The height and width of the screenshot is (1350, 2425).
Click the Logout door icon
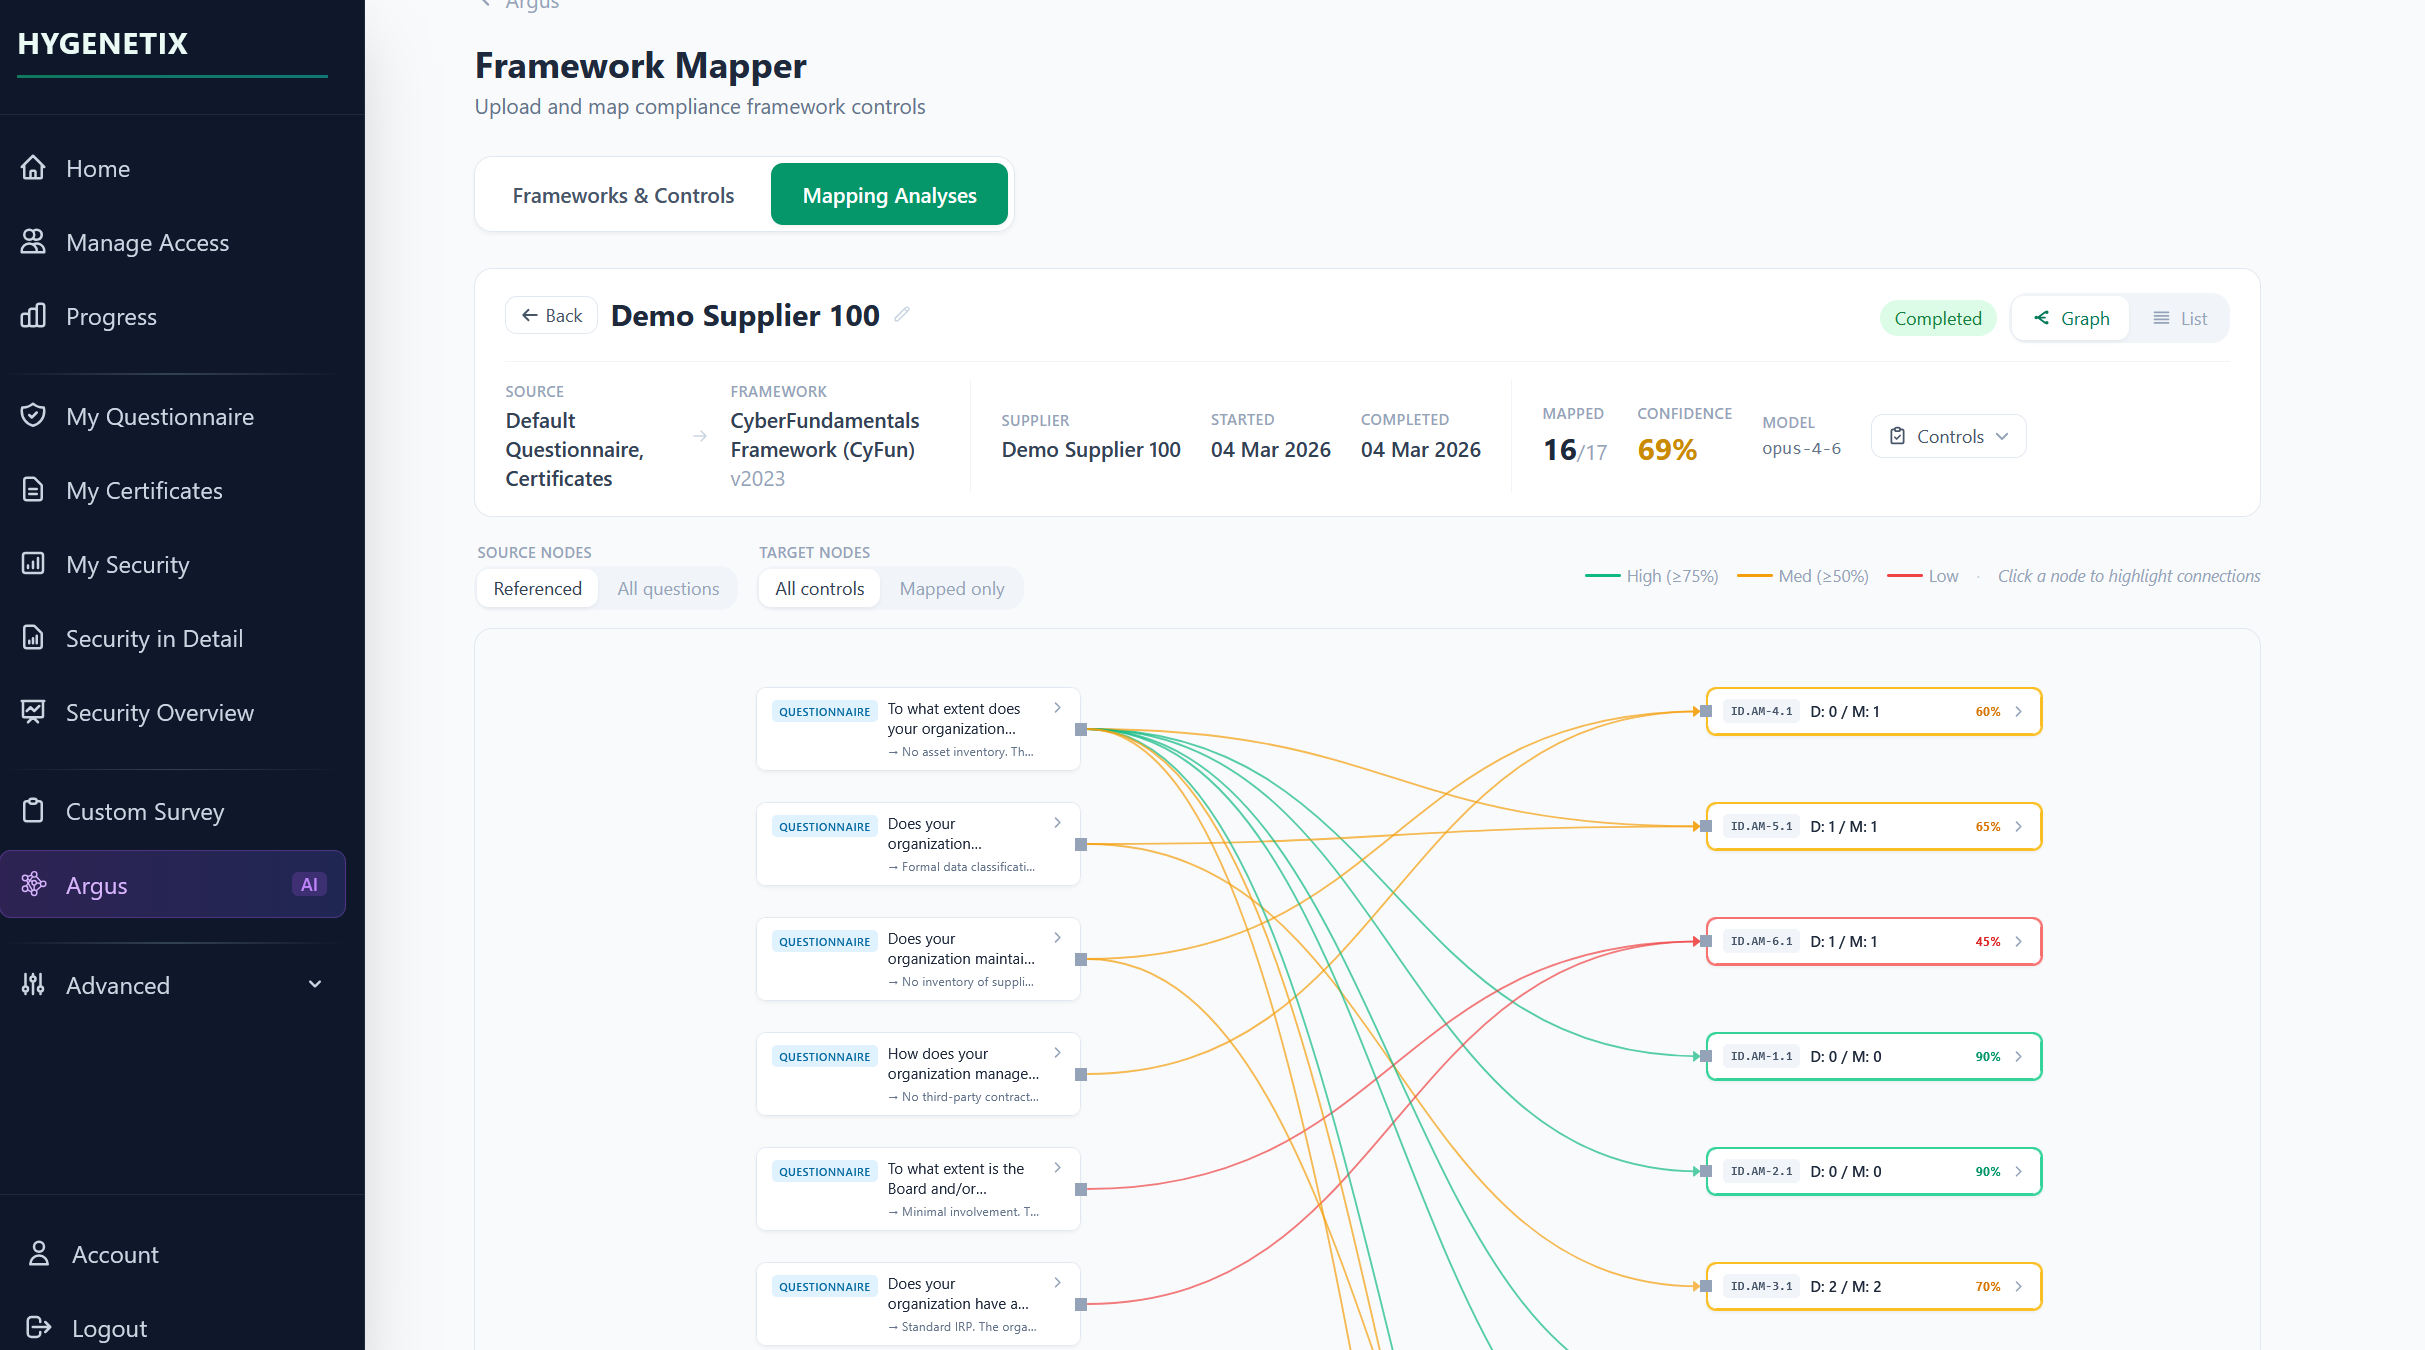tap(38, 1328)
